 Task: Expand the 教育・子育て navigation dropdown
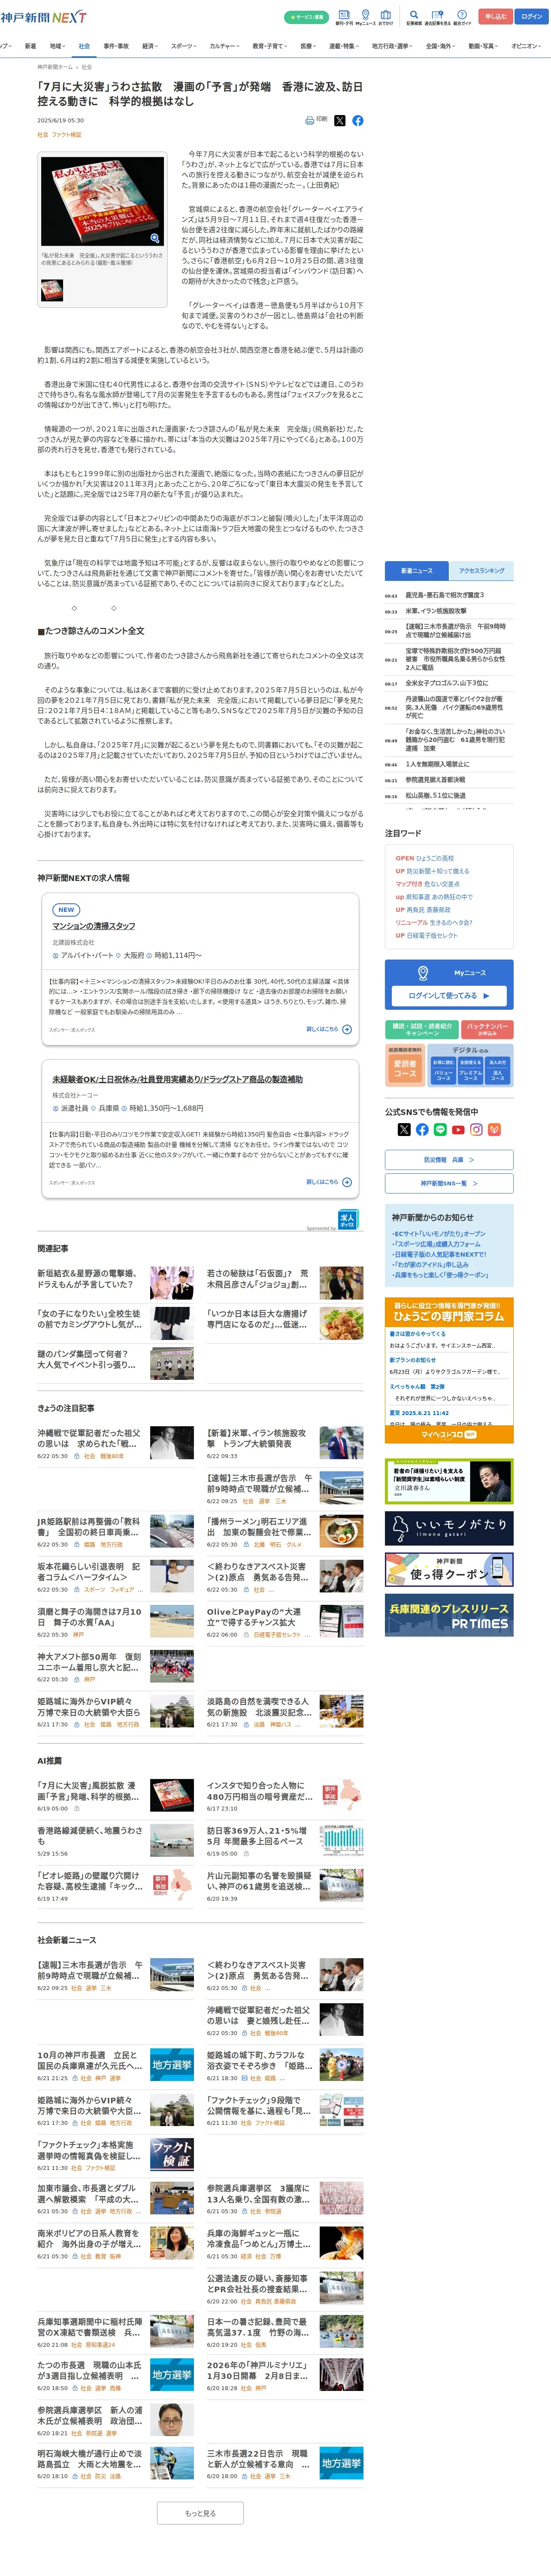click(x=270, y=46)
